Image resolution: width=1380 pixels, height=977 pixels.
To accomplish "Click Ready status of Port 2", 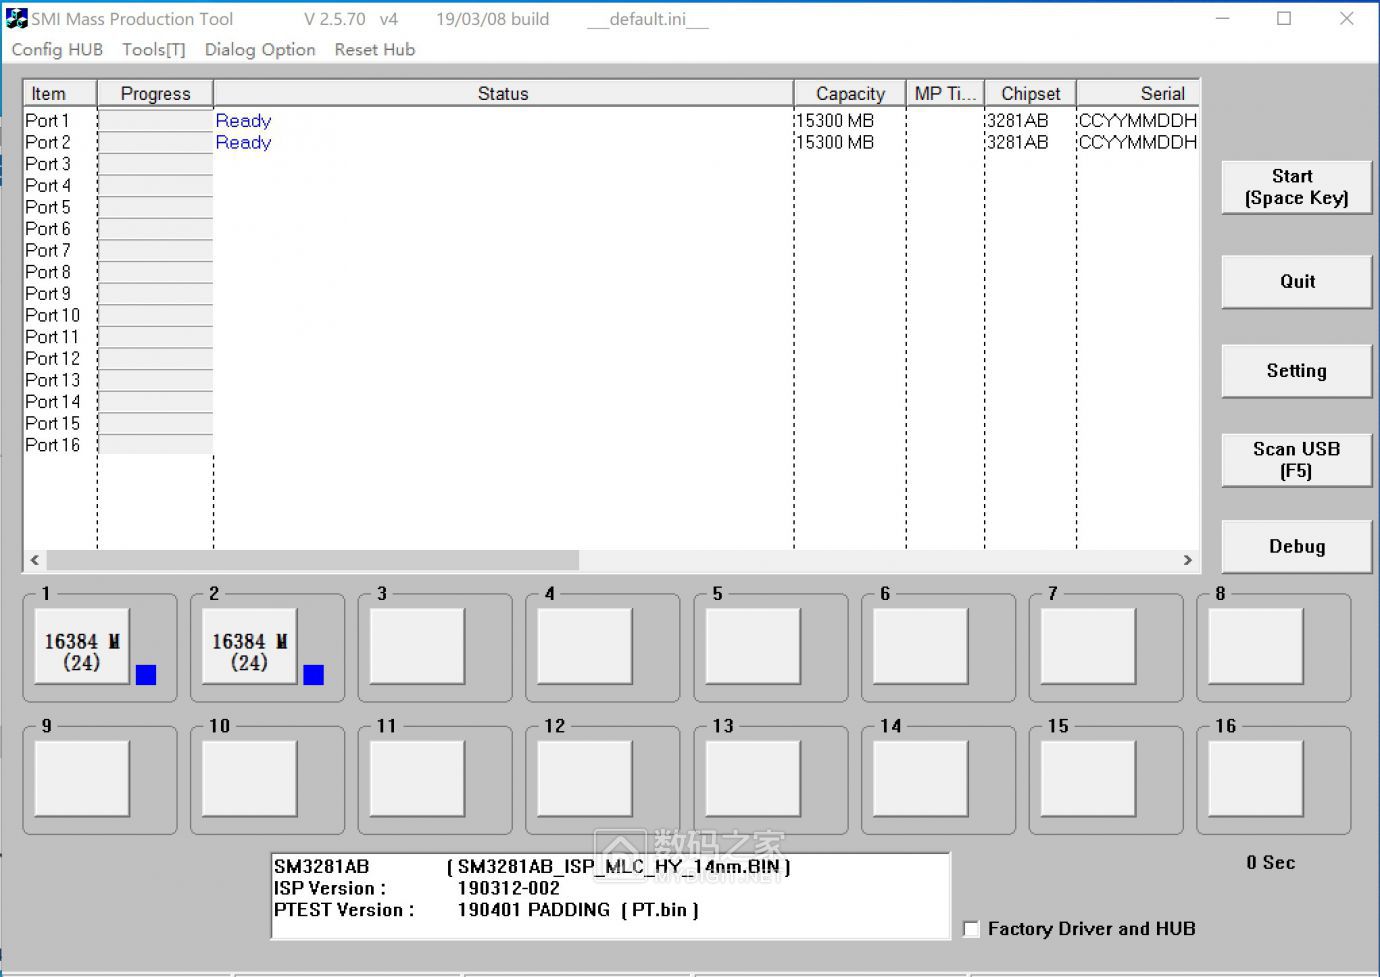I will (x=243, y=143).
